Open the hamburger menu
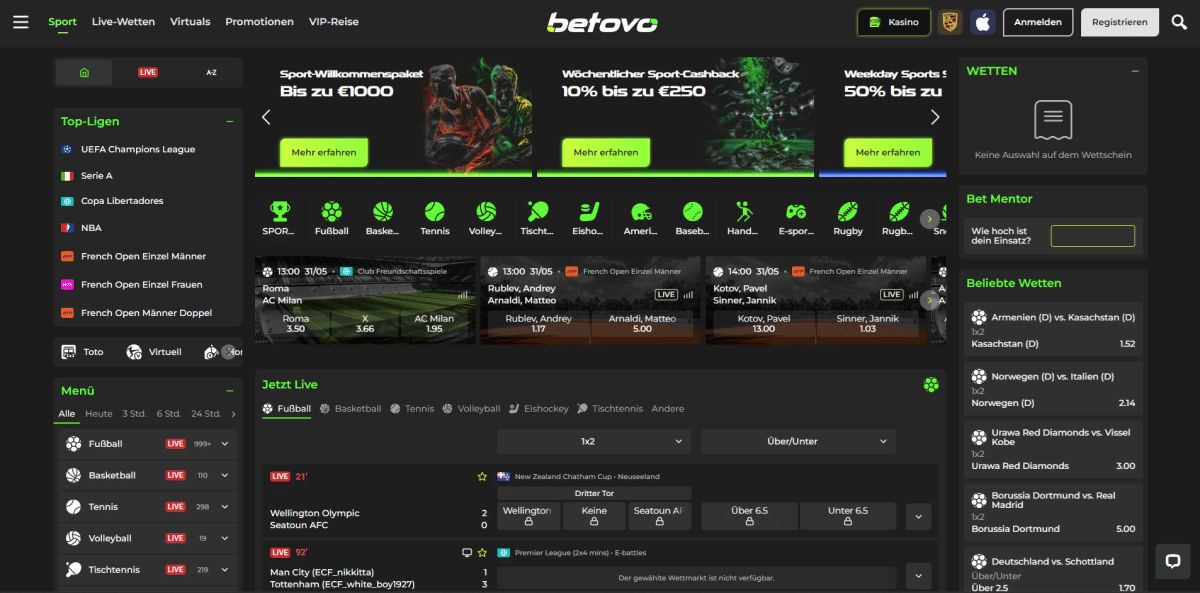 click(20, 22)
